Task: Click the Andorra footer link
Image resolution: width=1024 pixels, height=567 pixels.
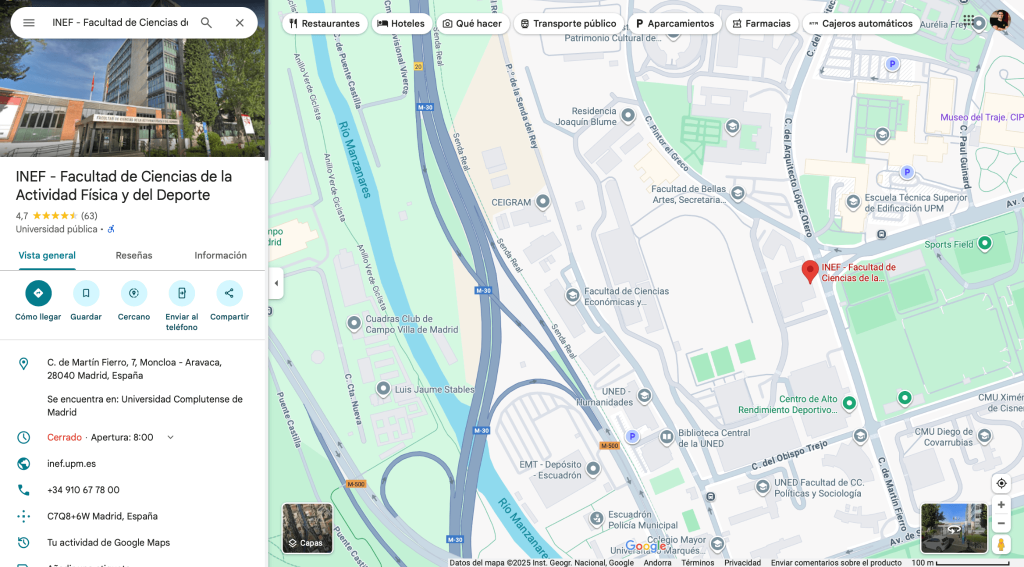Action: (657, 562)
